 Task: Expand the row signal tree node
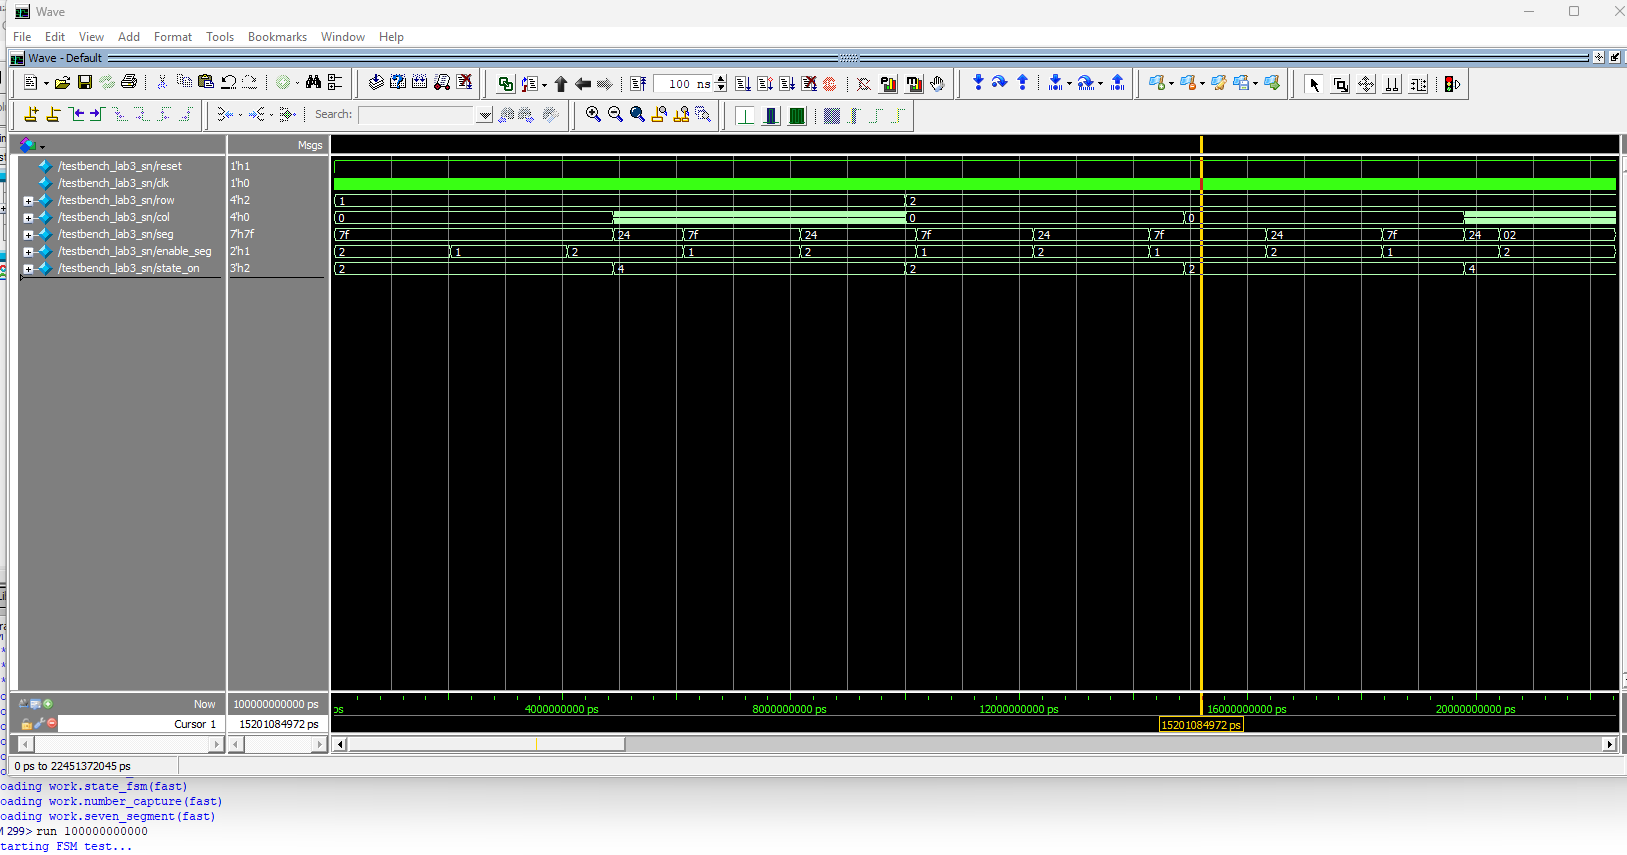(28, 201)
